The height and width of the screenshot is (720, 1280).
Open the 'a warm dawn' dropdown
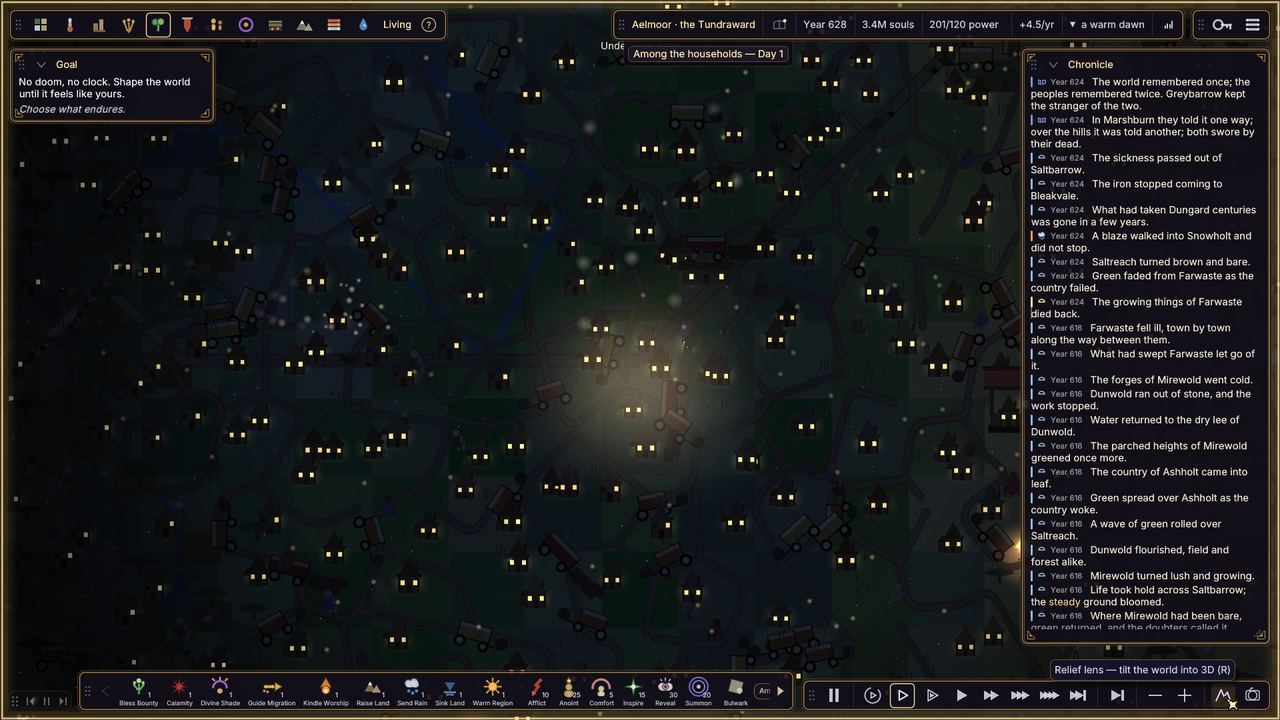point(1107,25)
